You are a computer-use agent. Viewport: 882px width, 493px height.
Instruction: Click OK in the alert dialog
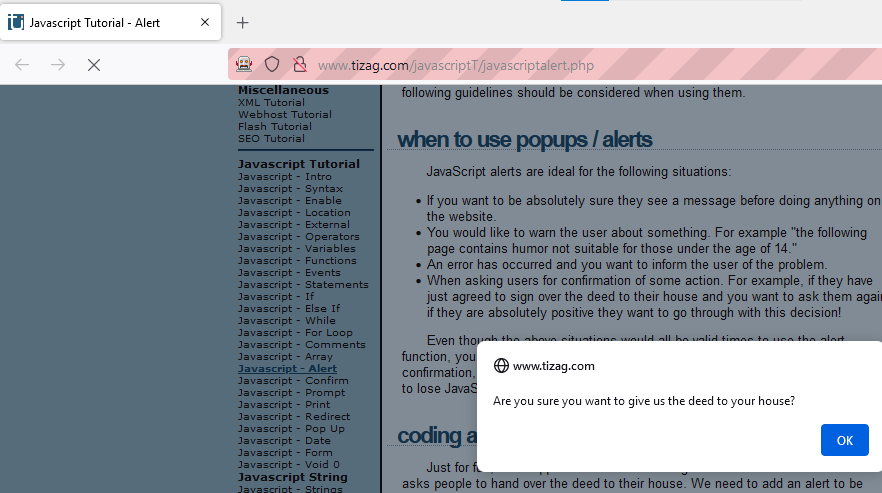click(x=844, y=440)
